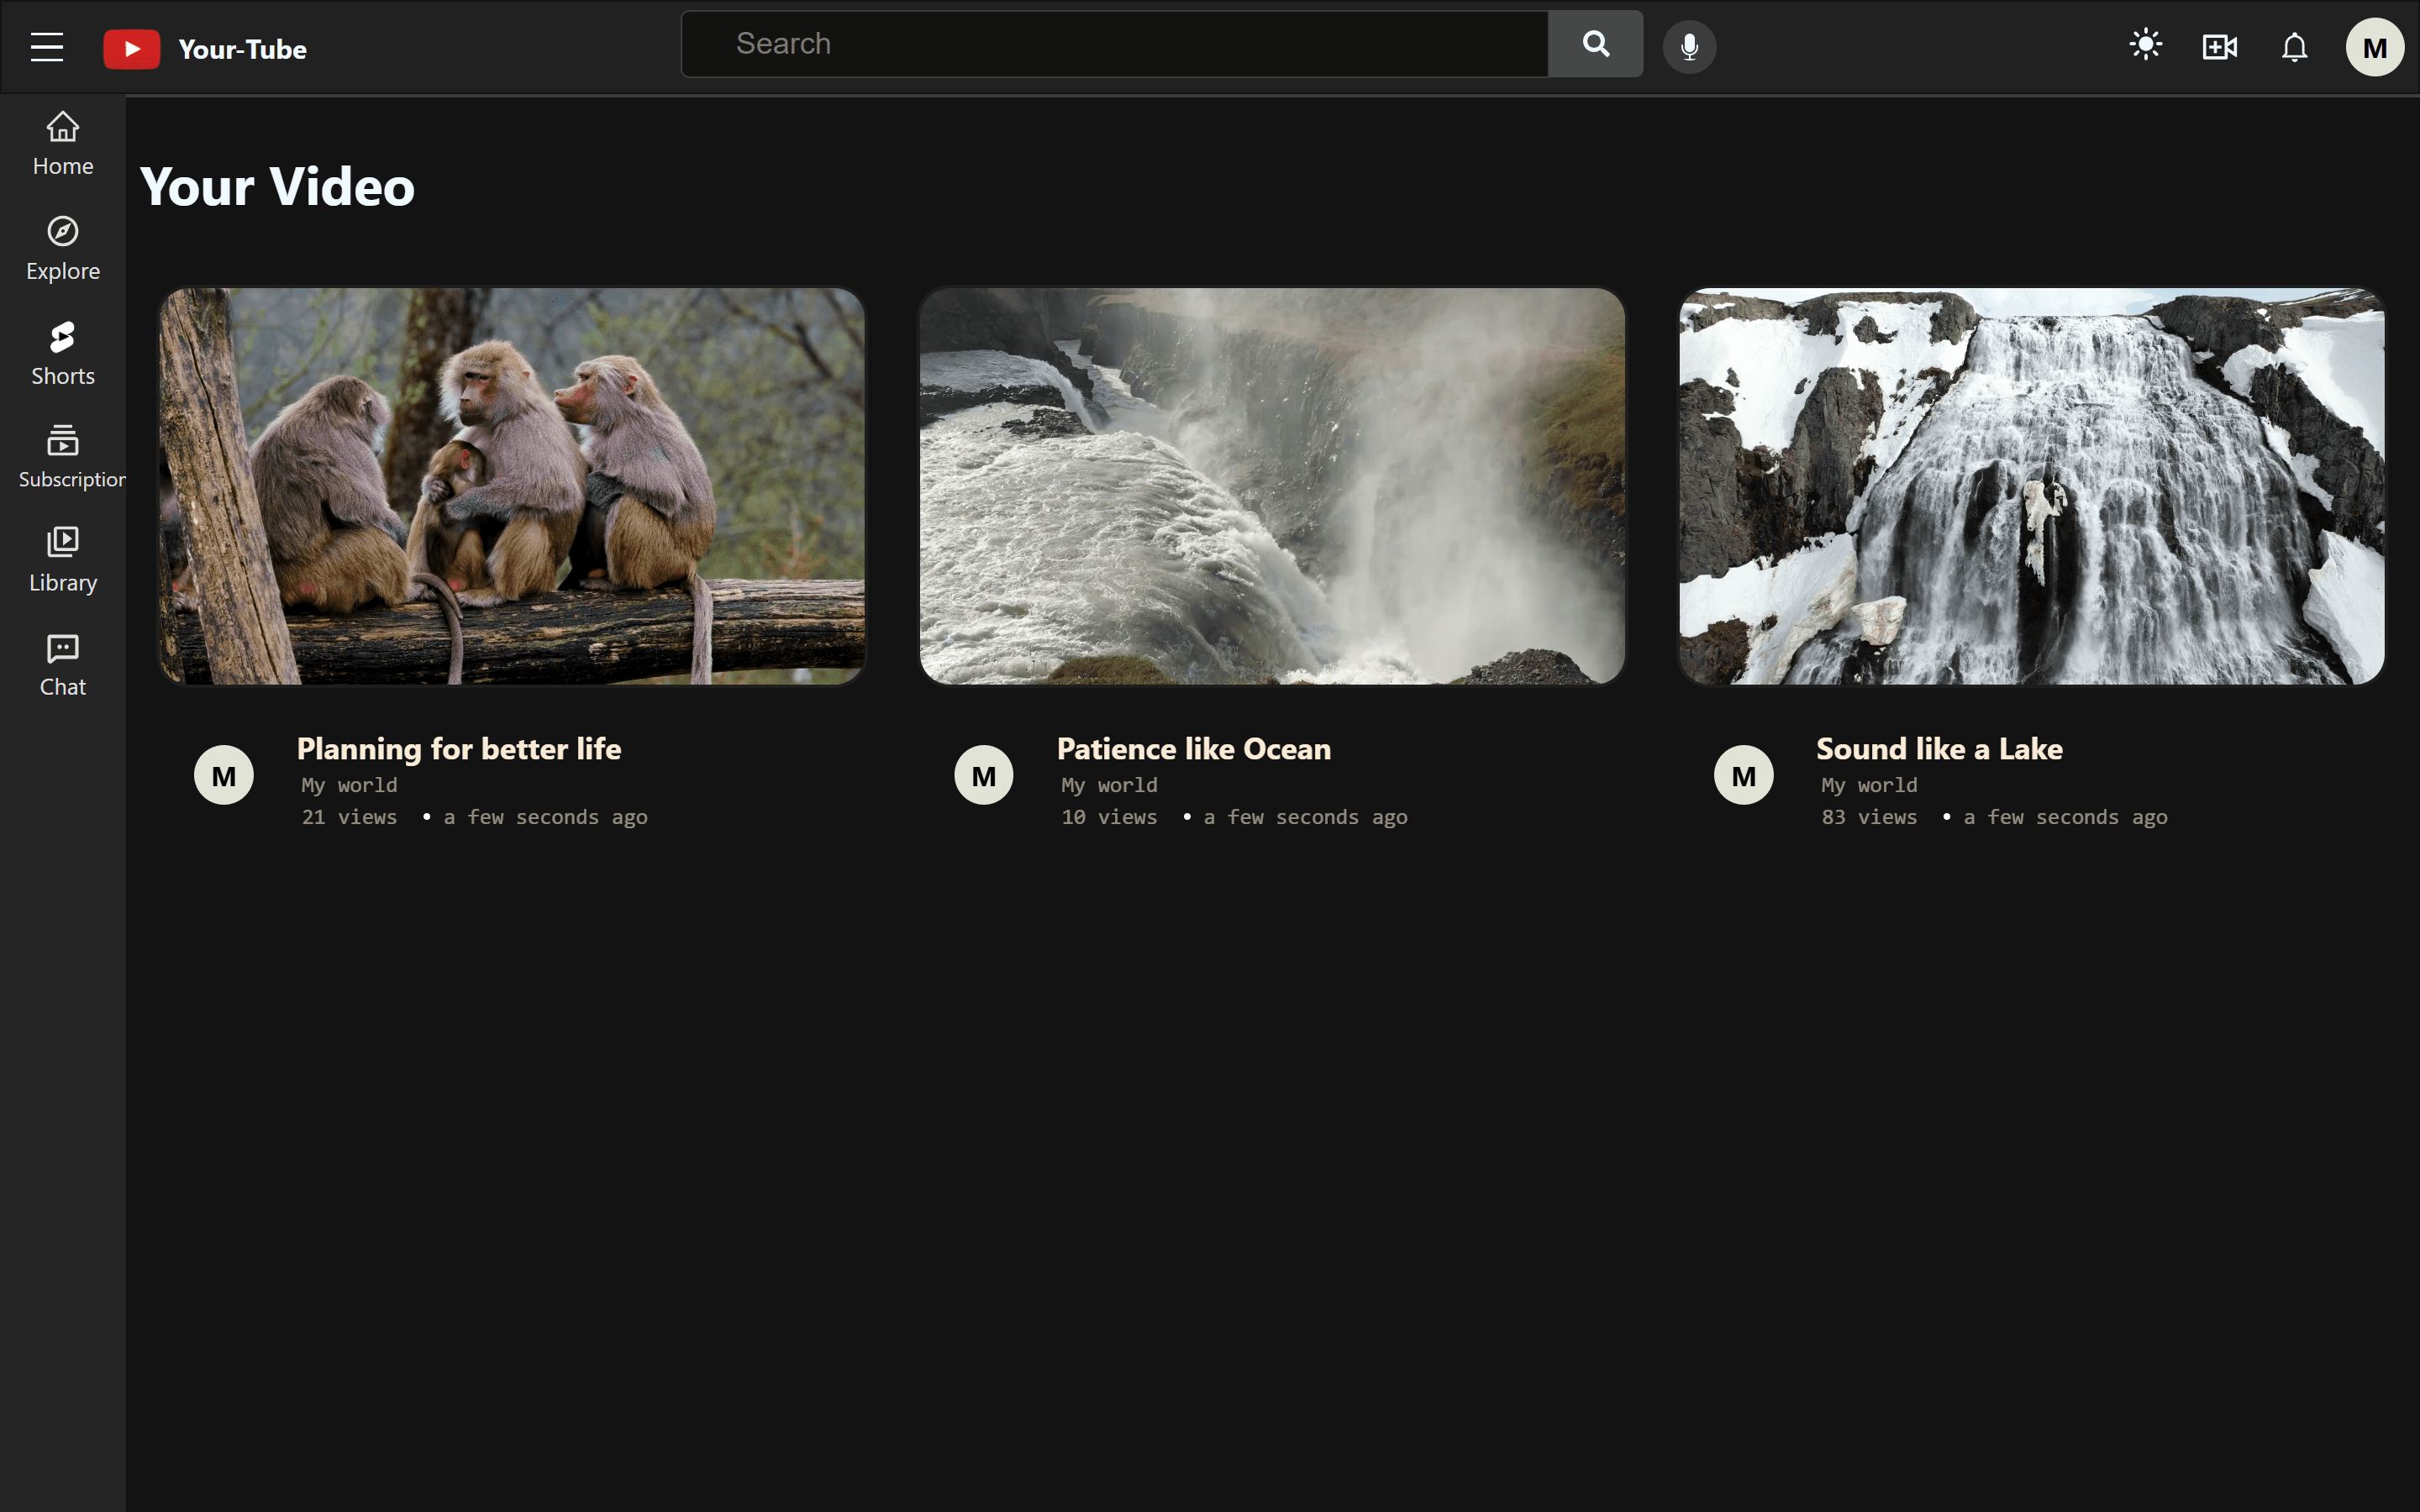Click the '10 views' text
2420x1512 pixels.
[1110, 818]
